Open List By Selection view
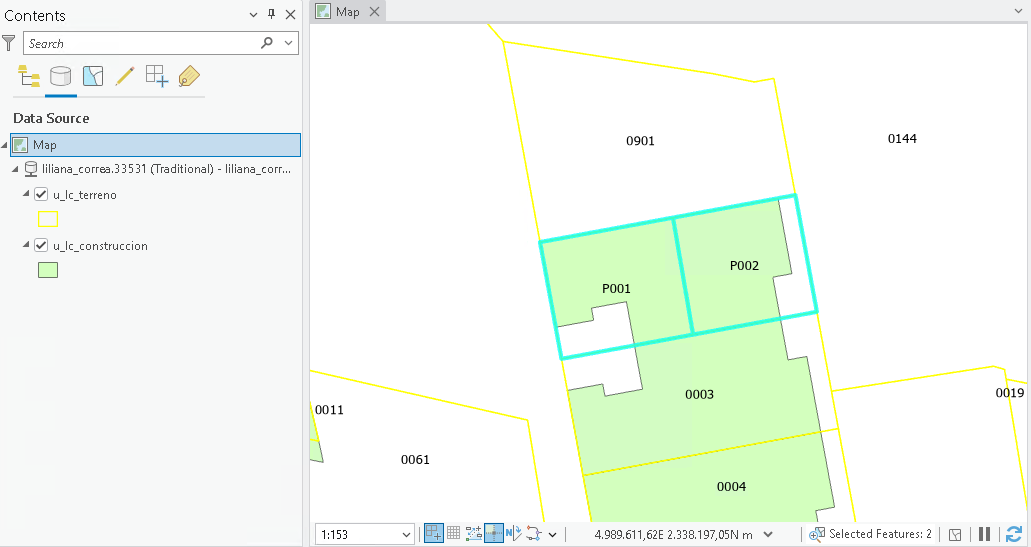This screenshot has width=1031, height=547. coord(93,76)
